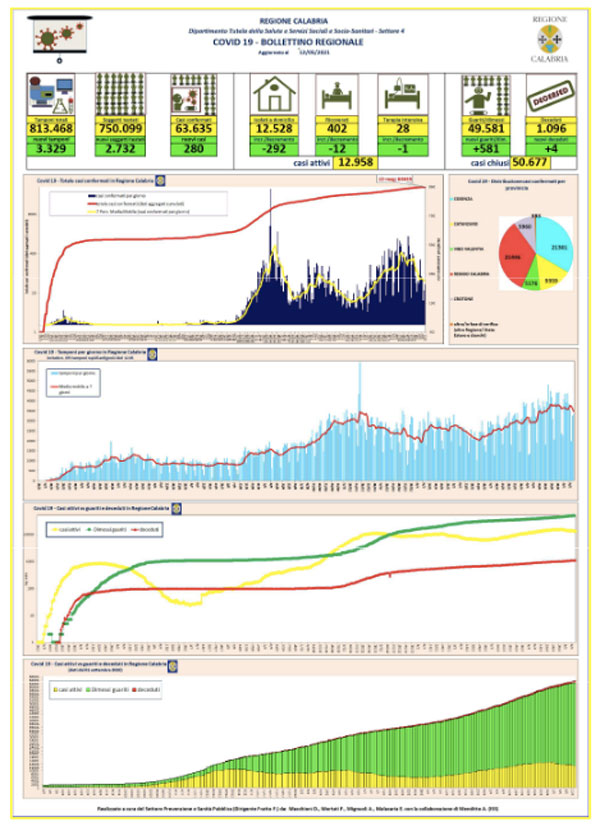
Task: Click the +581 new recovered value
Action: pyautogui.click(x=486, y=149)
